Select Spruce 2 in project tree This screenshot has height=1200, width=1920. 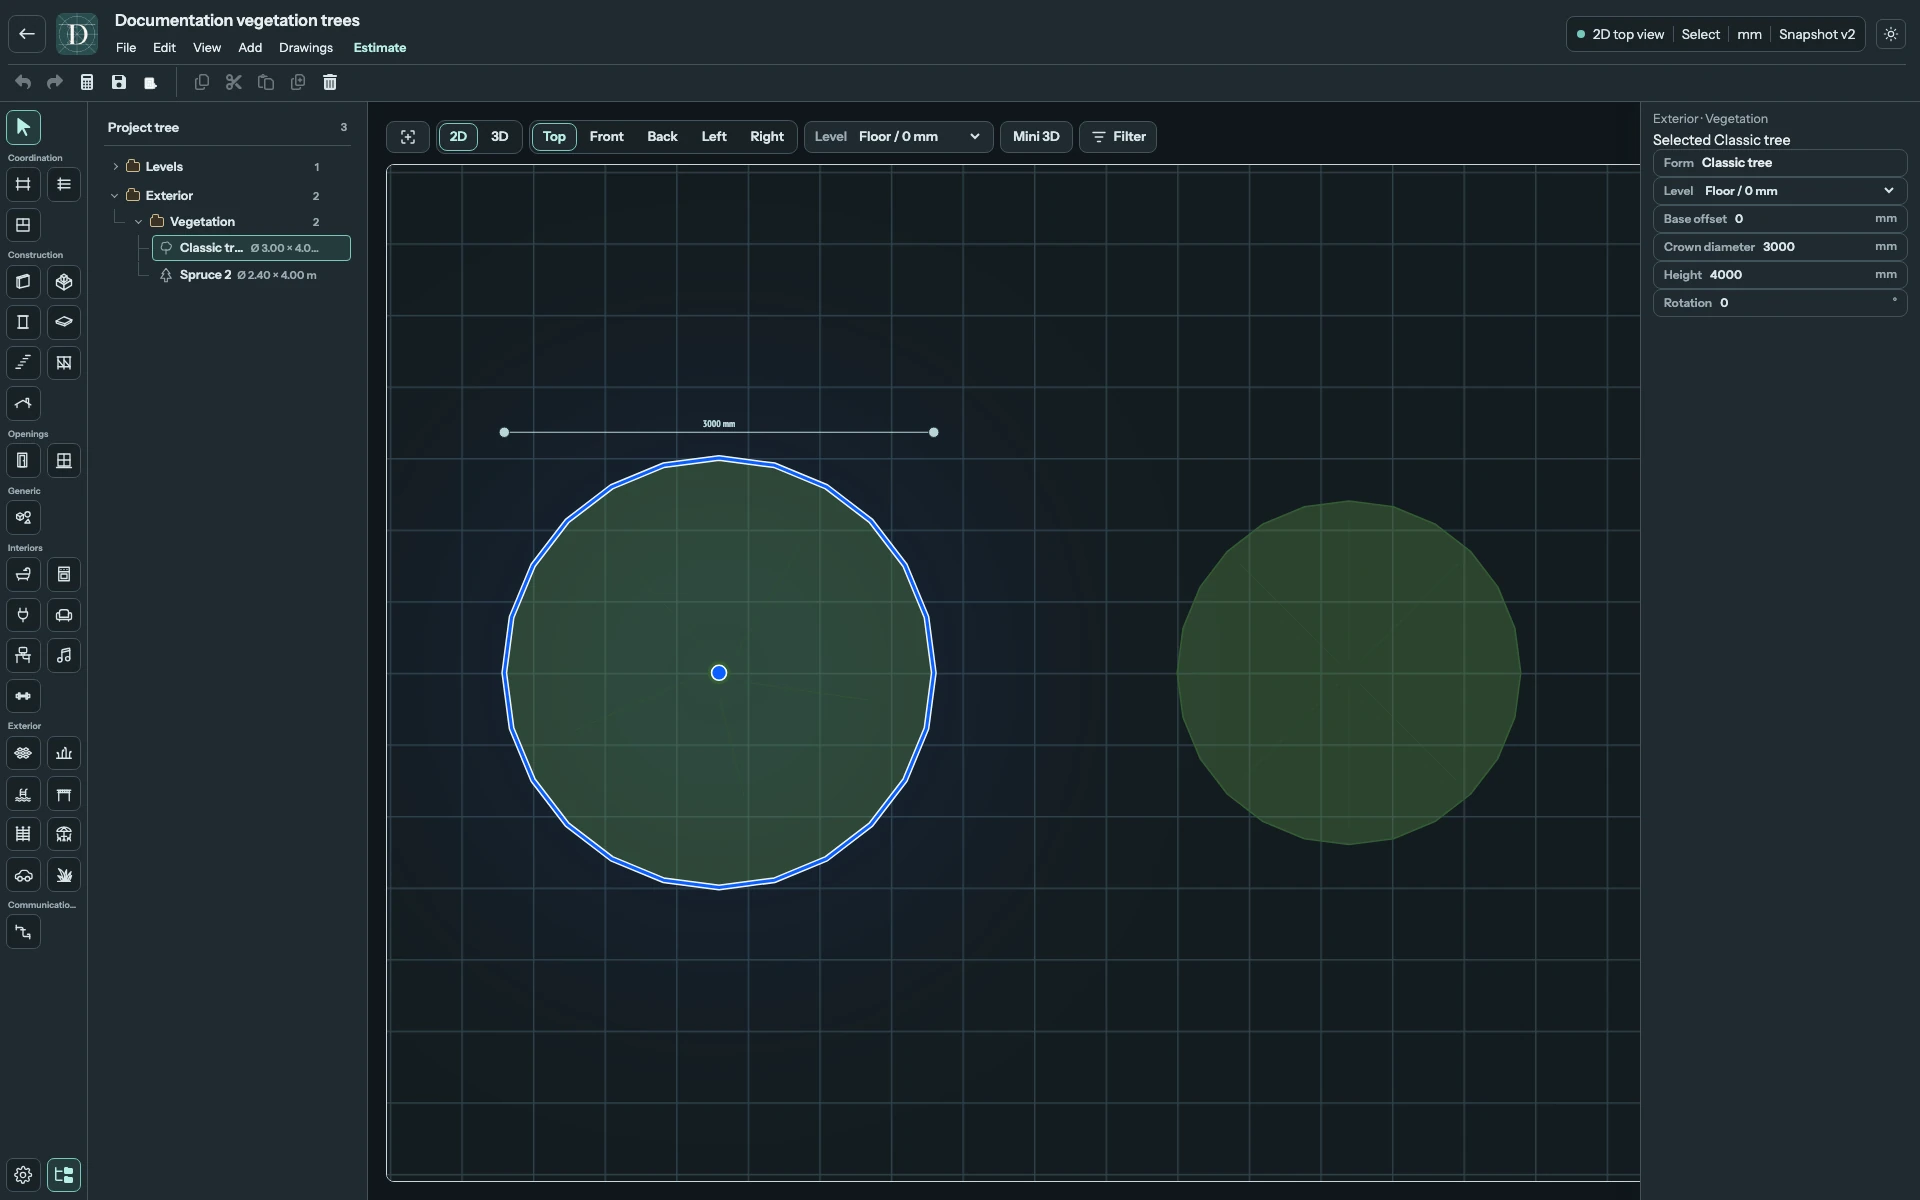(x=251, y=275)
